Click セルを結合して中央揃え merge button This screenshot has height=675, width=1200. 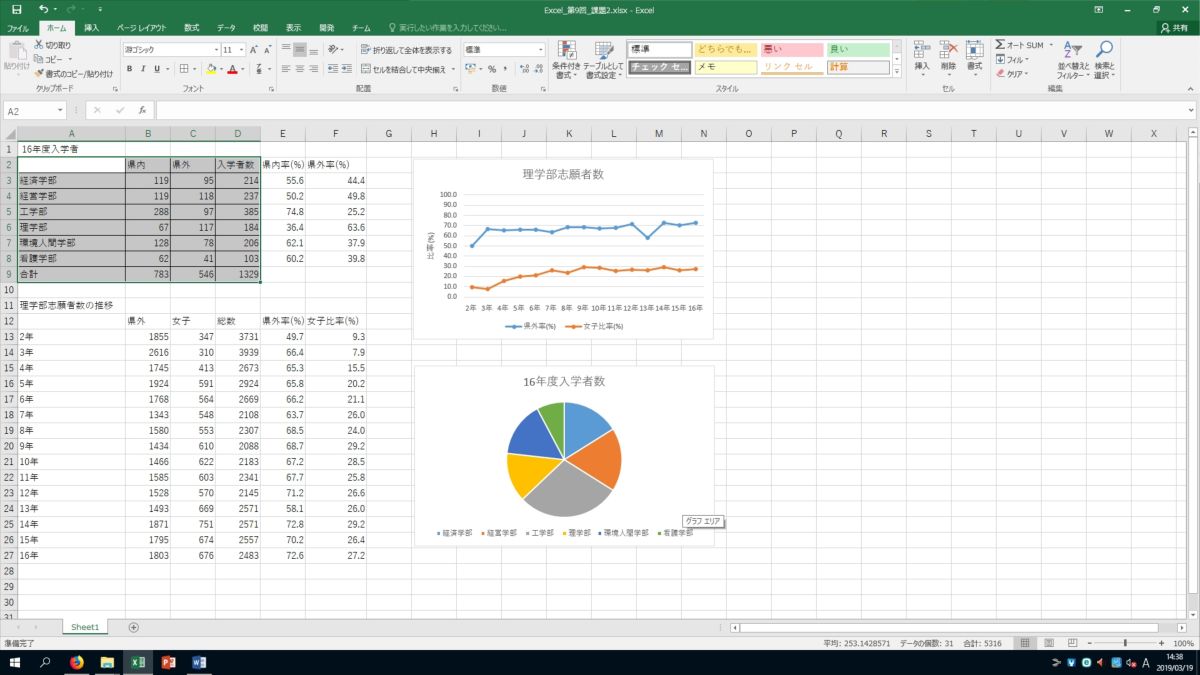404,69
